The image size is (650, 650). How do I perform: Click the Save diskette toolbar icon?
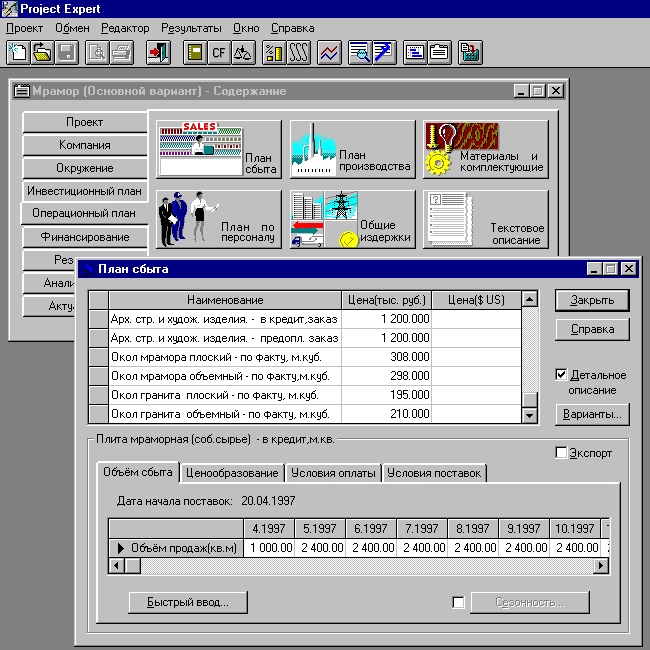click(67, 52)
